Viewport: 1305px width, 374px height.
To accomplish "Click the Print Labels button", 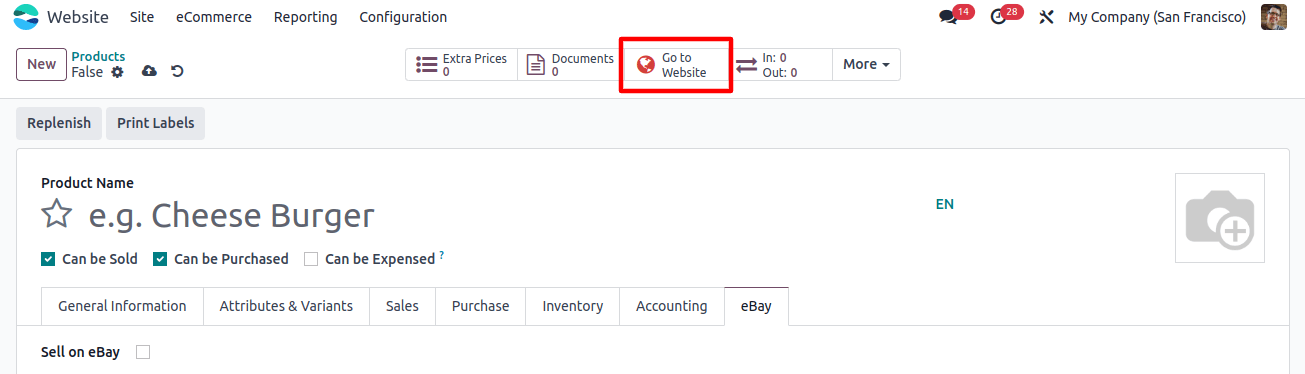I will (155, 123).
